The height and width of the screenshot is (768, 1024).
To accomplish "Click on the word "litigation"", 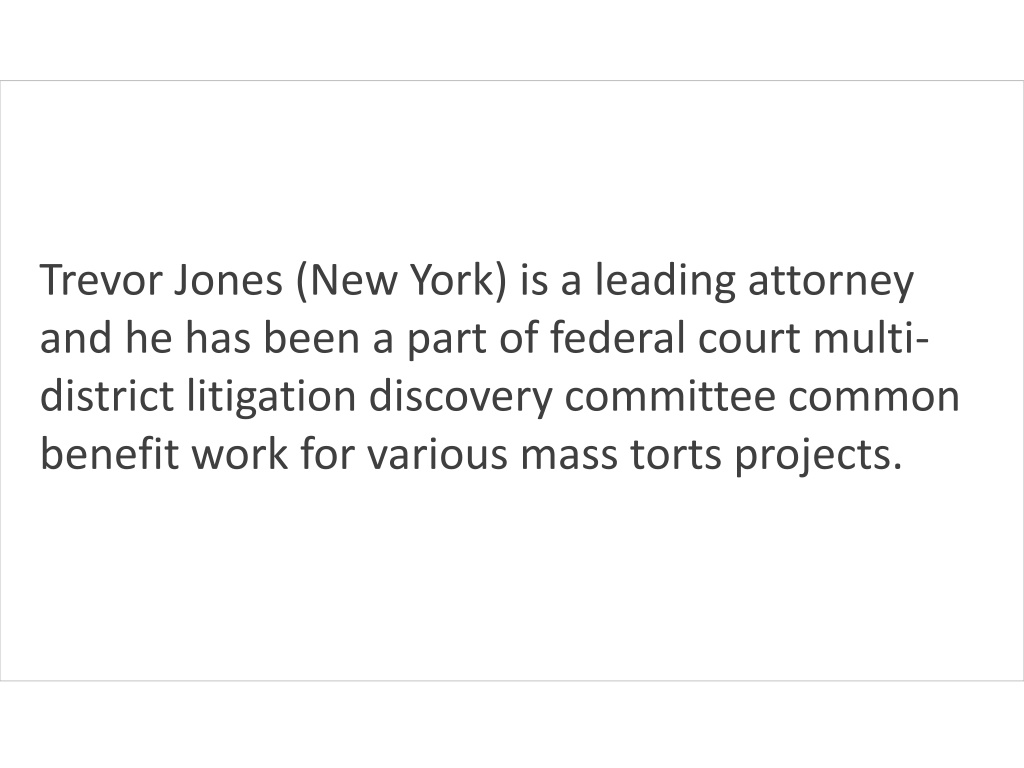I will point(272,399).
